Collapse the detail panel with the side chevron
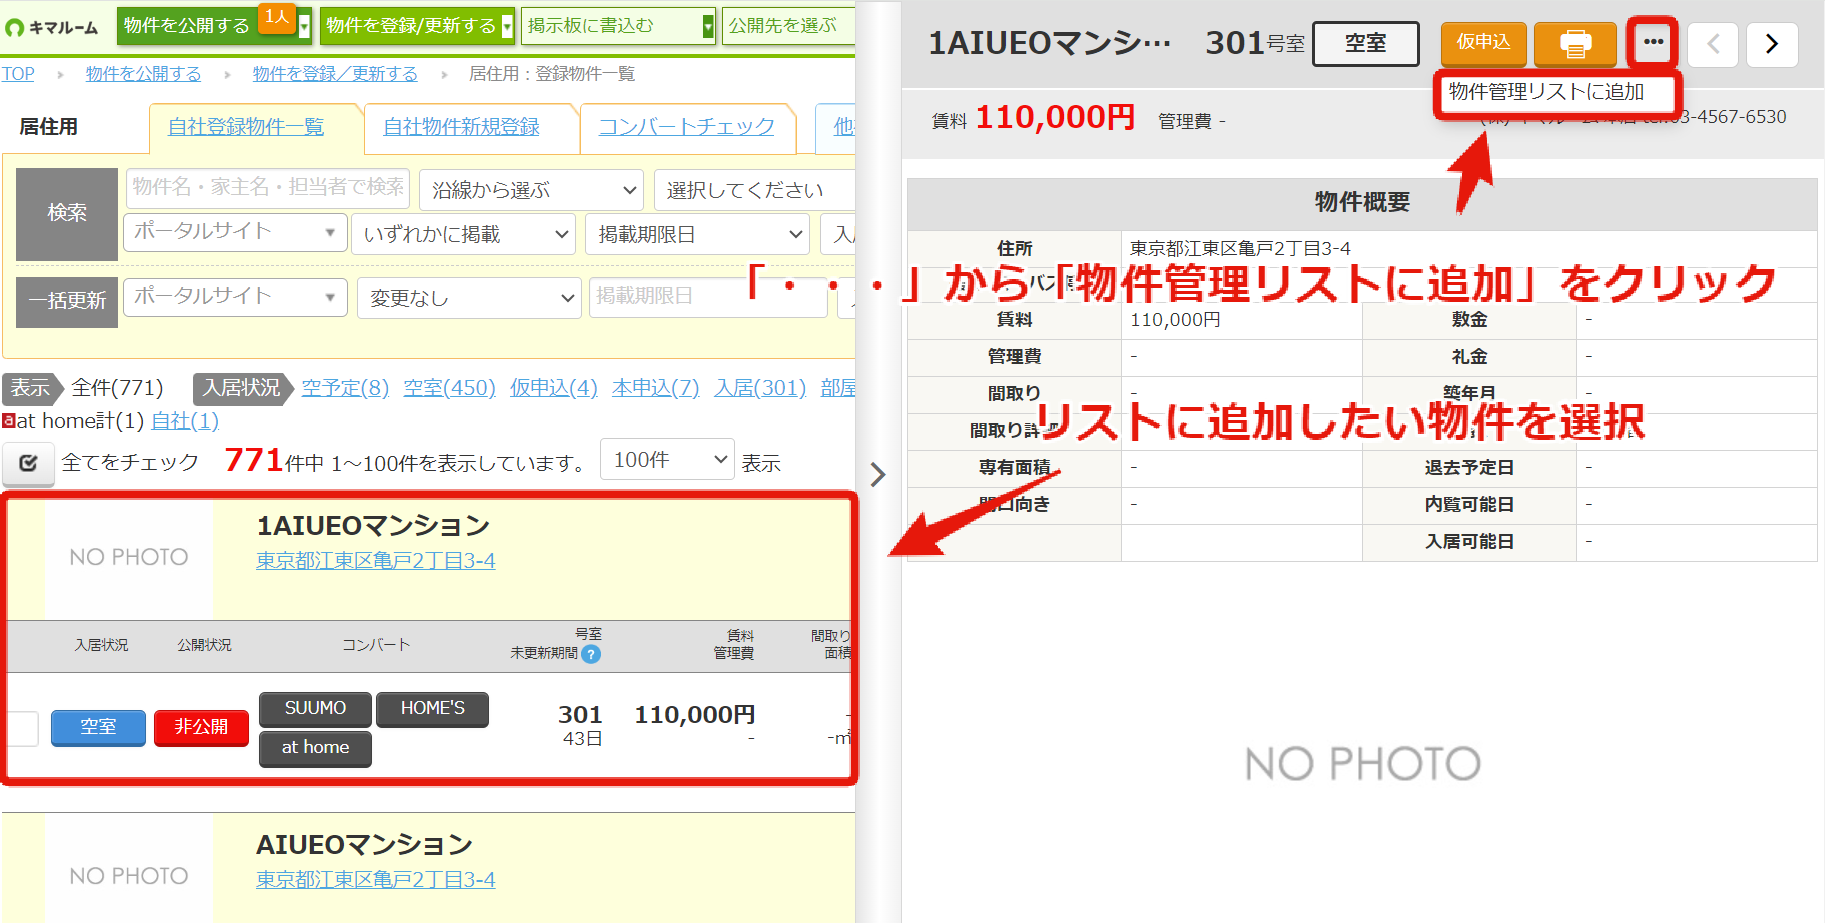The height and width of the screenshot is (923, 1825). coord(878,474)
